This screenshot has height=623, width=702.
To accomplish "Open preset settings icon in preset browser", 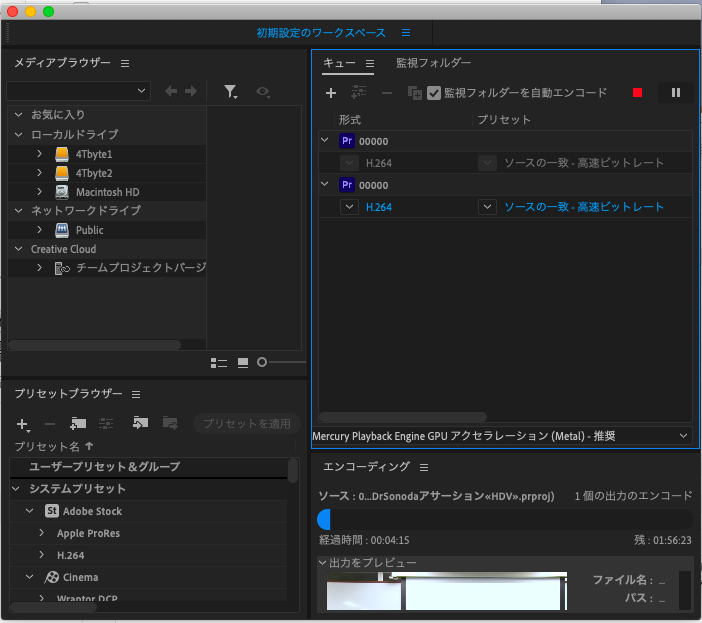I will pos(106,423).
